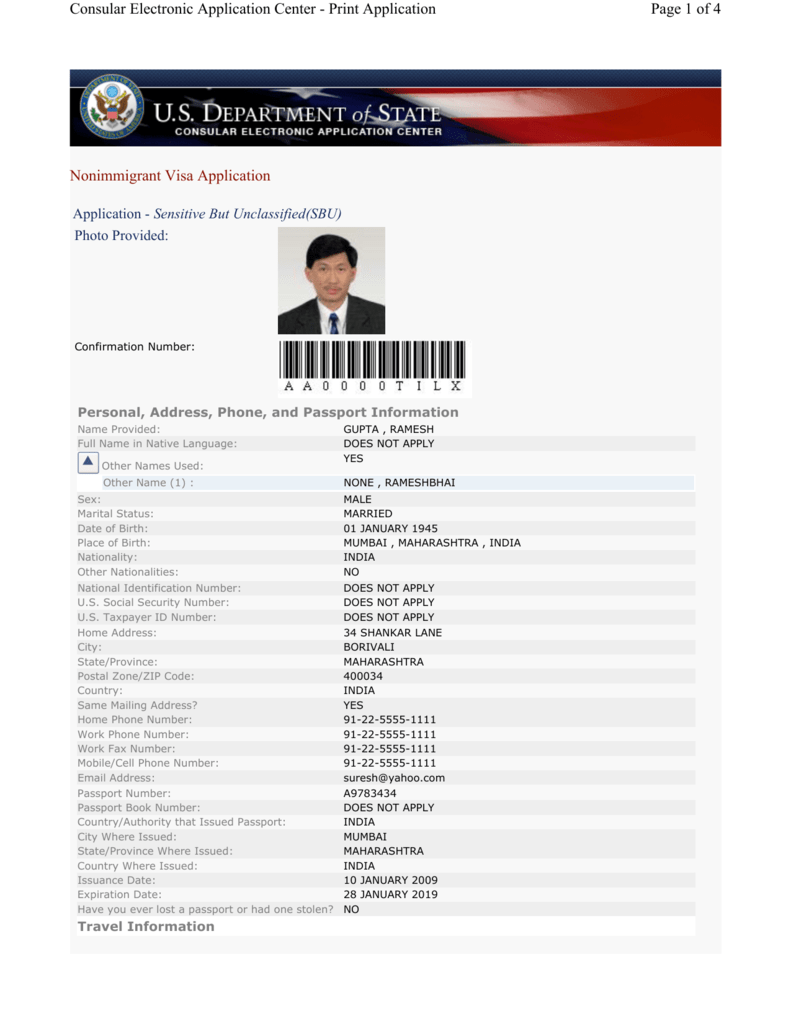Screen dimensions: 791x1024
Task: Select the marital status value MARRIED
Action: click(x=368, y=514)
